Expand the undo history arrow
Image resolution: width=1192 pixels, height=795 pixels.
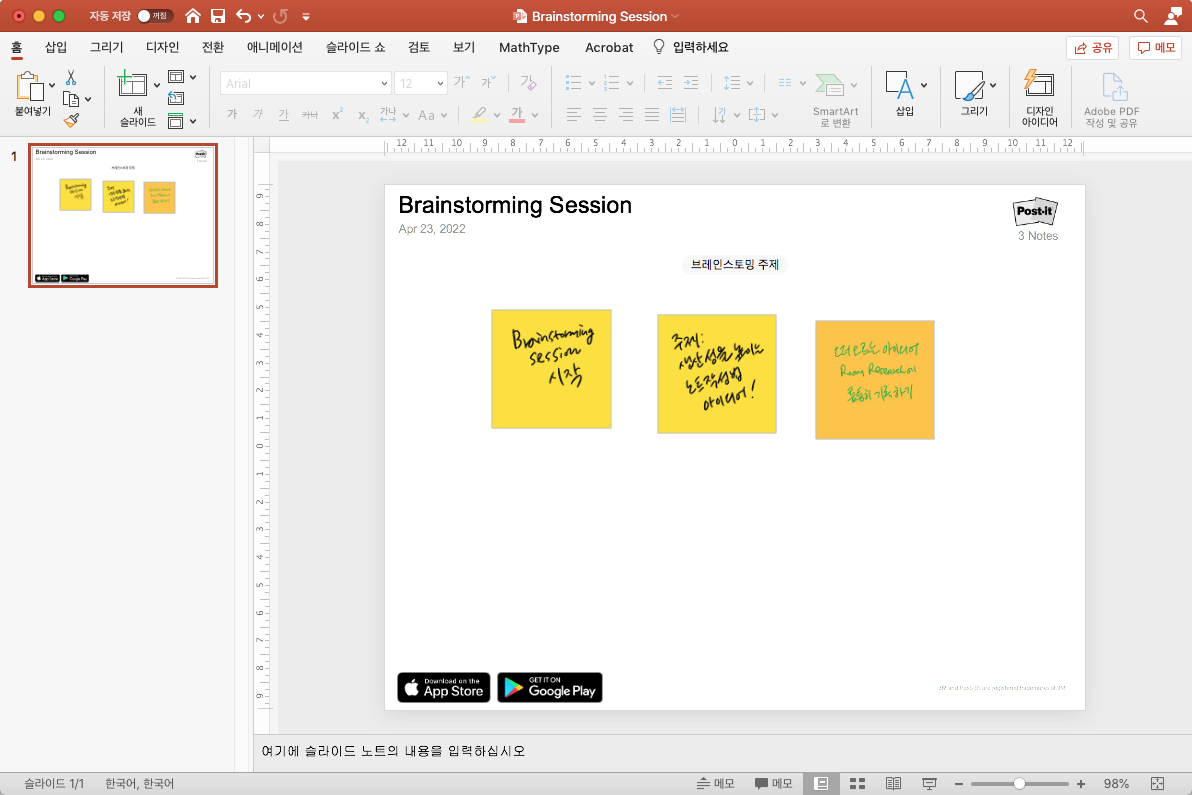tap(261, 16)
